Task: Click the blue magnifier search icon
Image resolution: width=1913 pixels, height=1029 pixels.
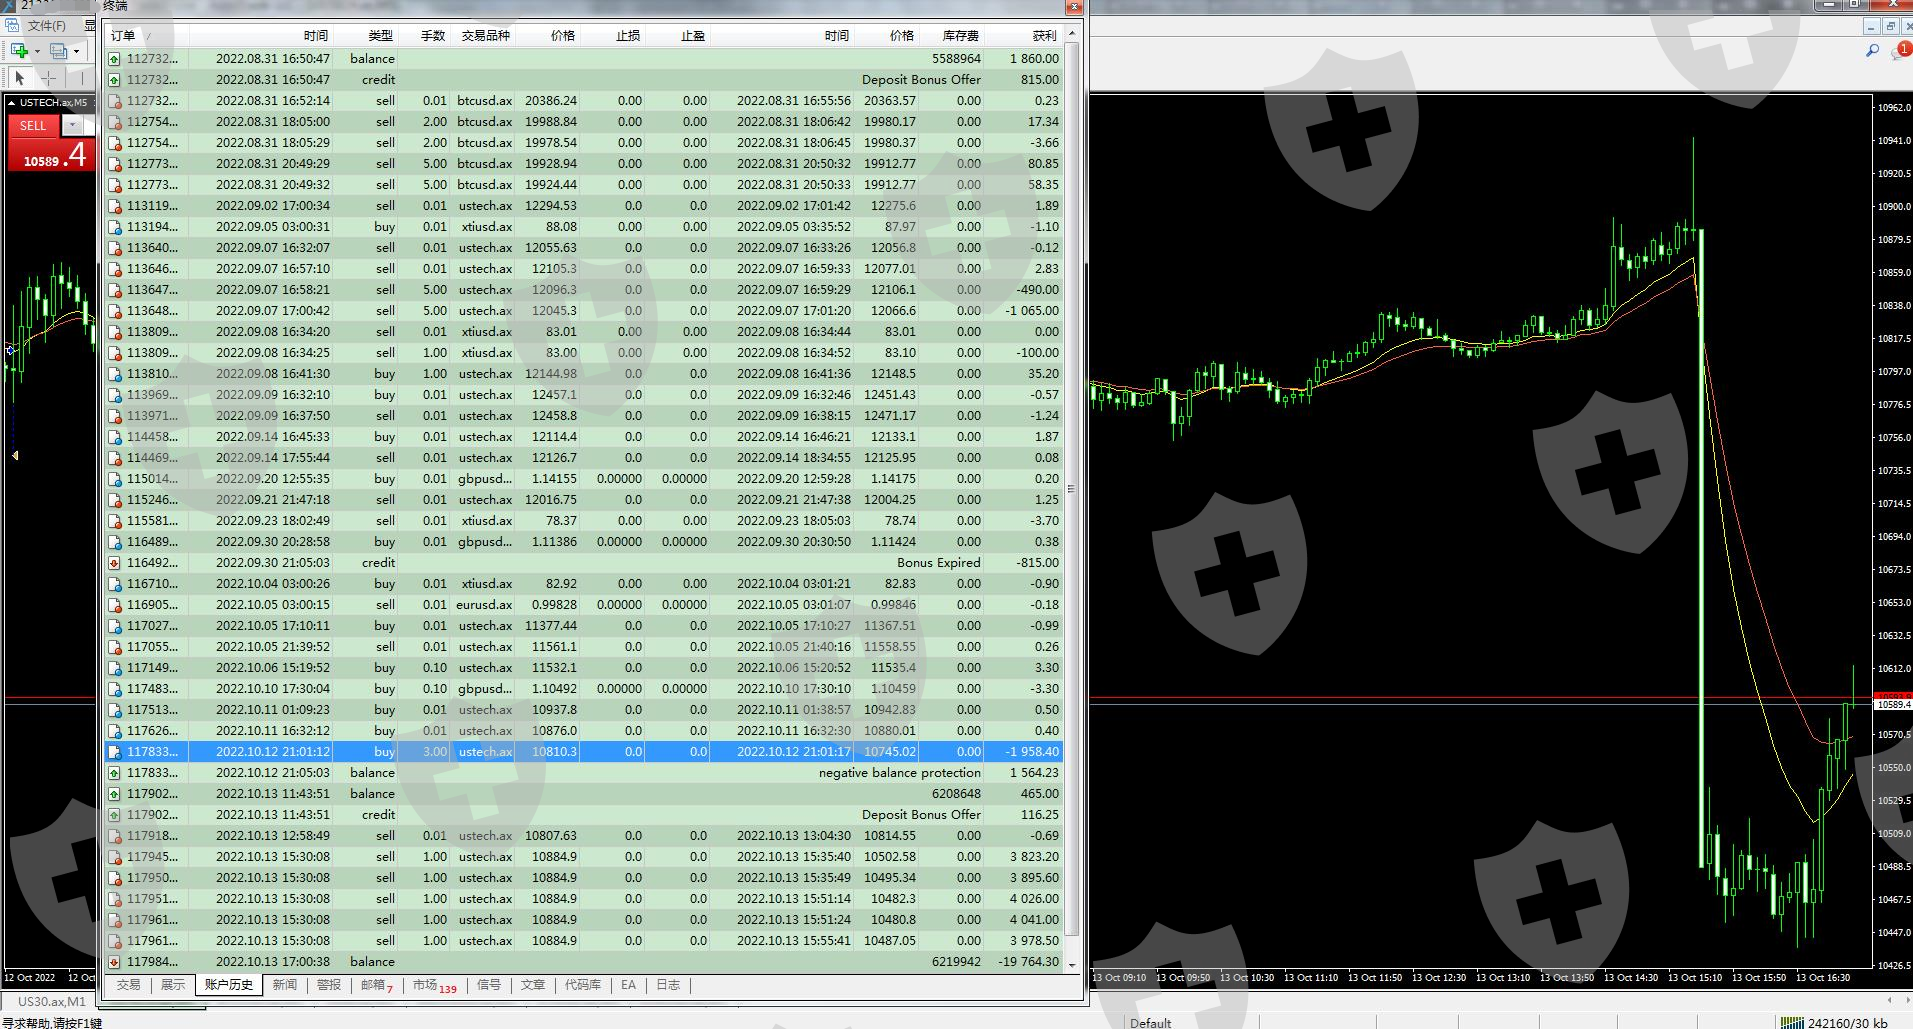Action: point(1872,51)
